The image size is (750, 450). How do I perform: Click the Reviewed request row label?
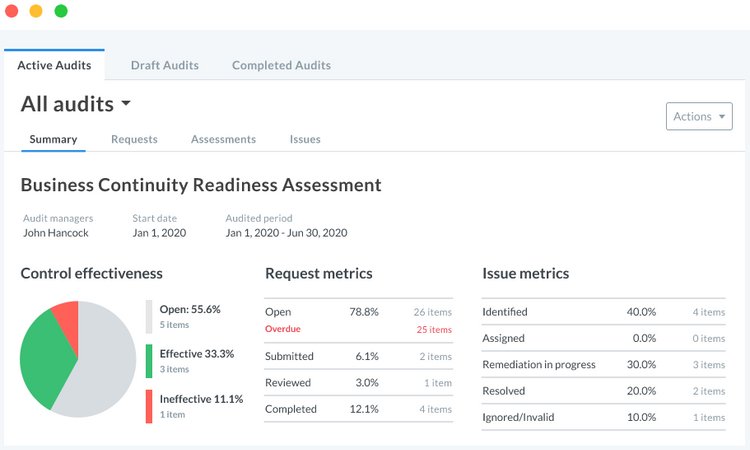point(288,383)
